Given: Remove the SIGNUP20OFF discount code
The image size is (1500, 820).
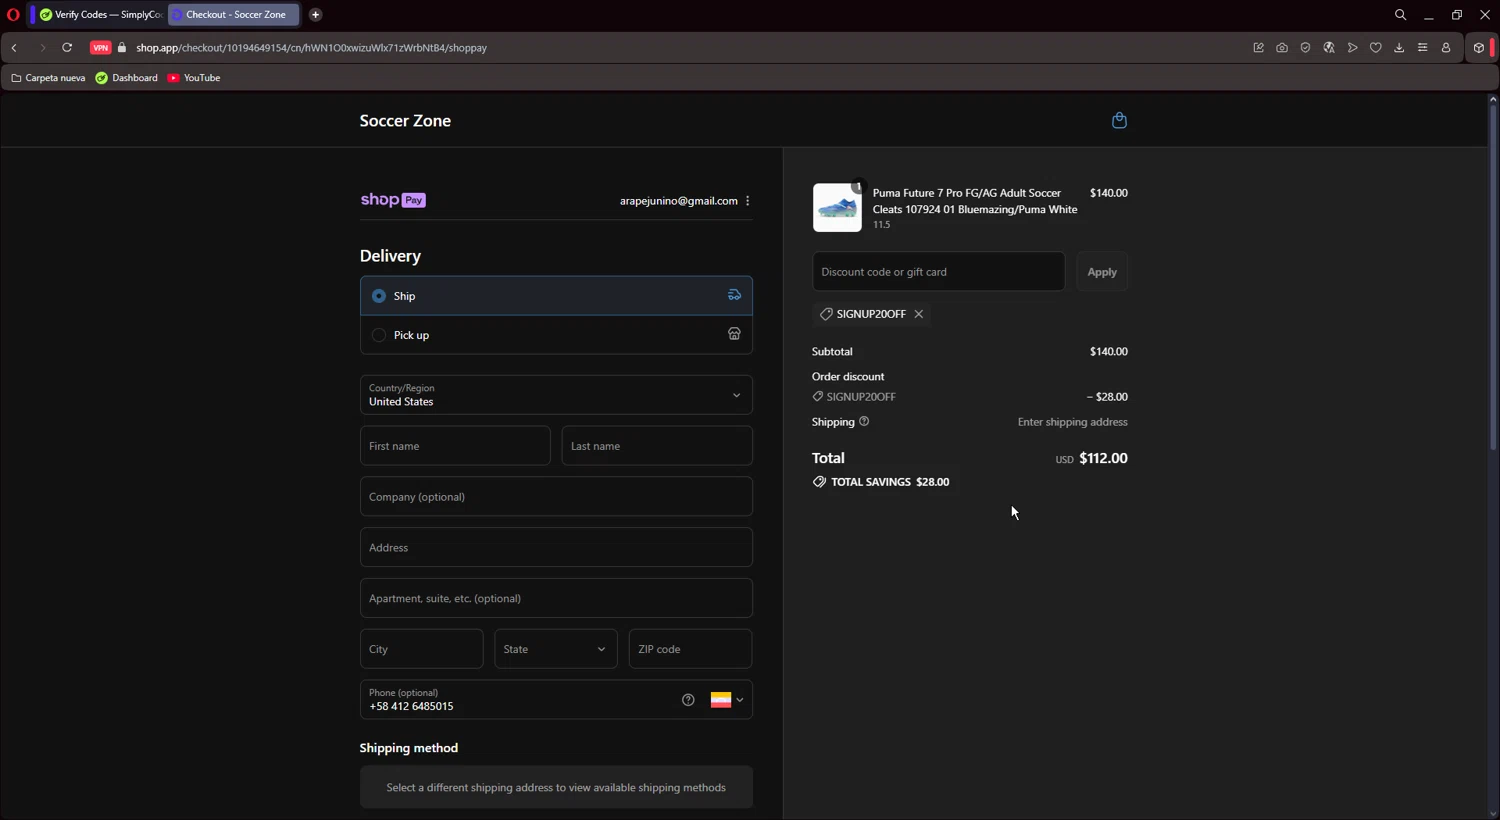Looking at the screenshot, I should pos(918,314).
